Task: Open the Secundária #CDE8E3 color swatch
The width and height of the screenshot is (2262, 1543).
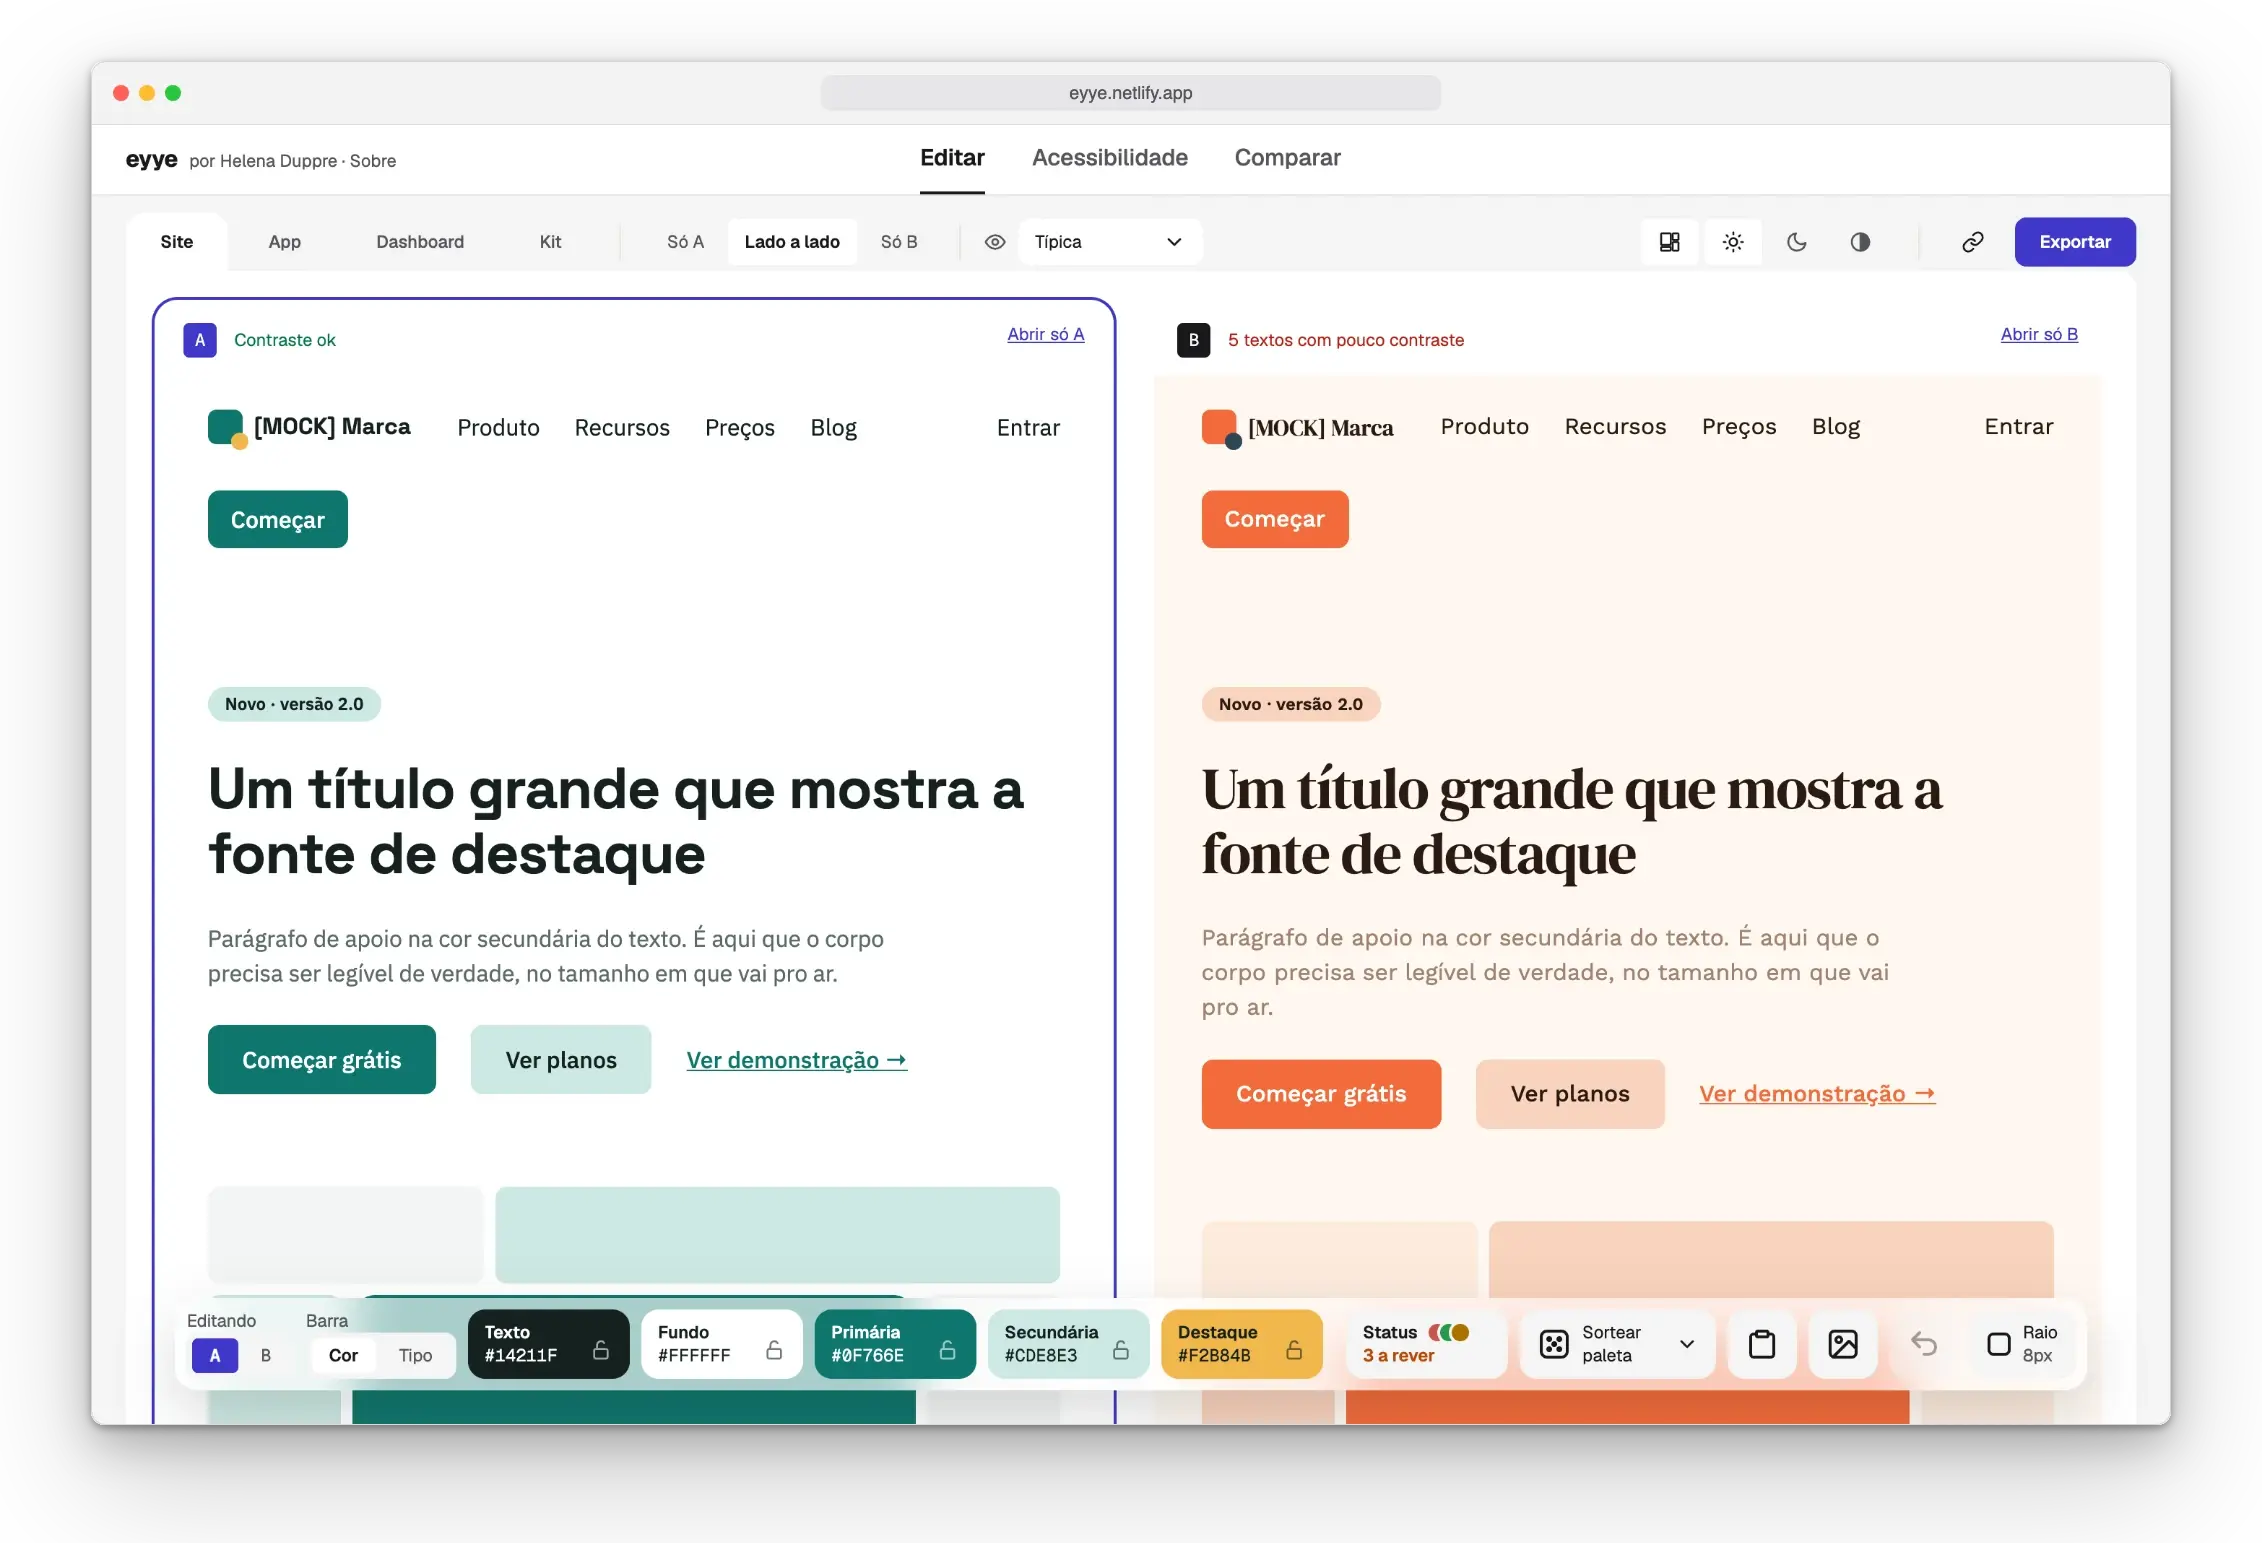Action: click(x=1068, y=1344)
